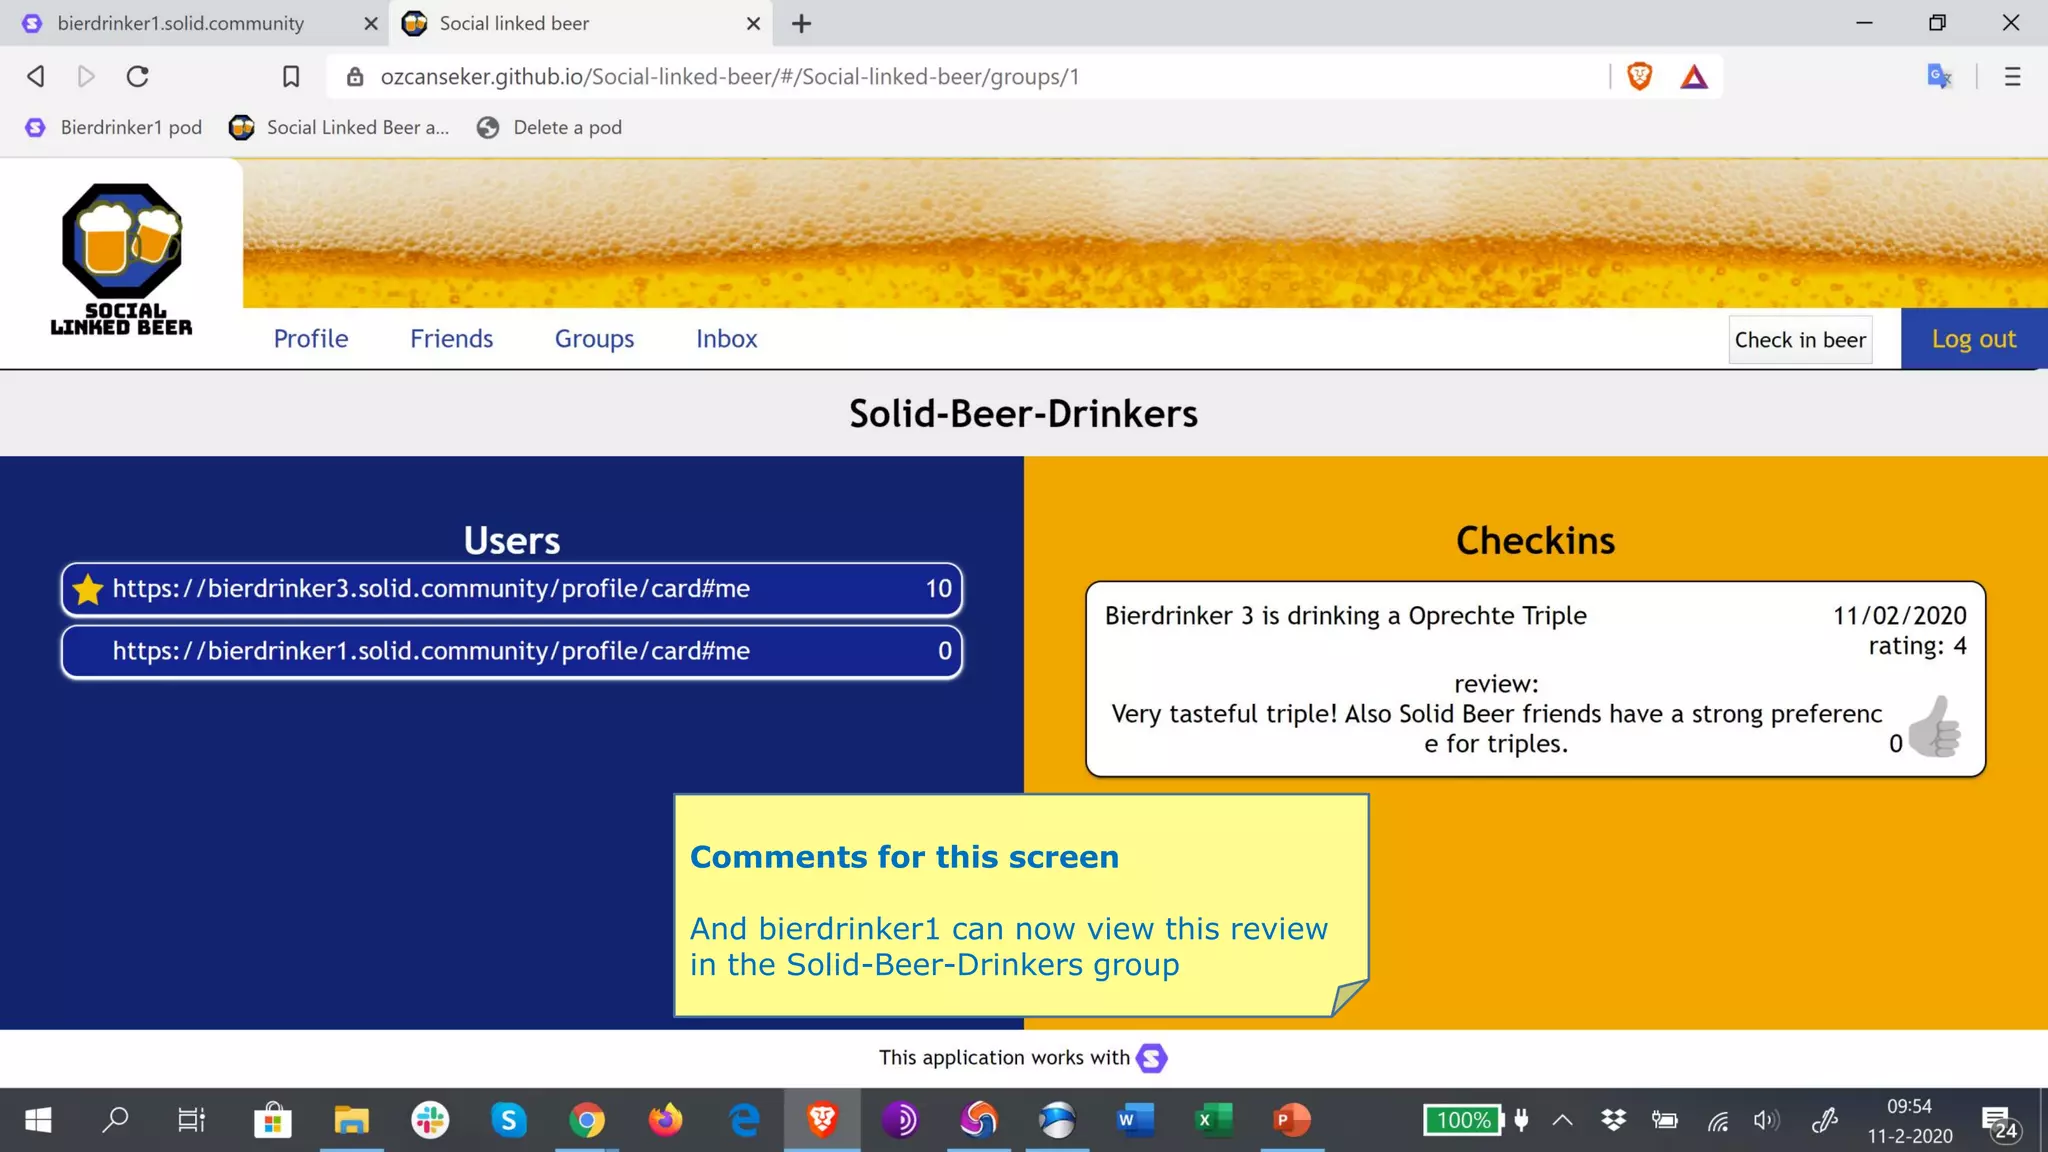Switch to Brave browser in taskbar
This screenshot has width=2048, height=1152.
[x=822, y=1120]
